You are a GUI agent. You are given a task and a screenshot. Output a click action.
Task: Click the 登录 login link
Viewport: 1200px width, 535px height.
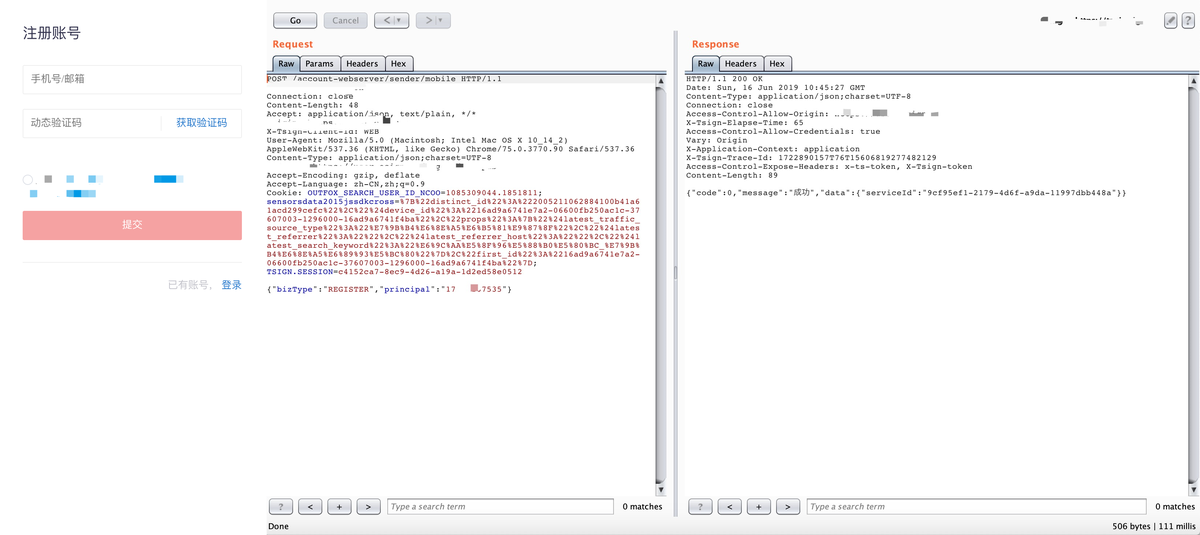click(231, 285)
